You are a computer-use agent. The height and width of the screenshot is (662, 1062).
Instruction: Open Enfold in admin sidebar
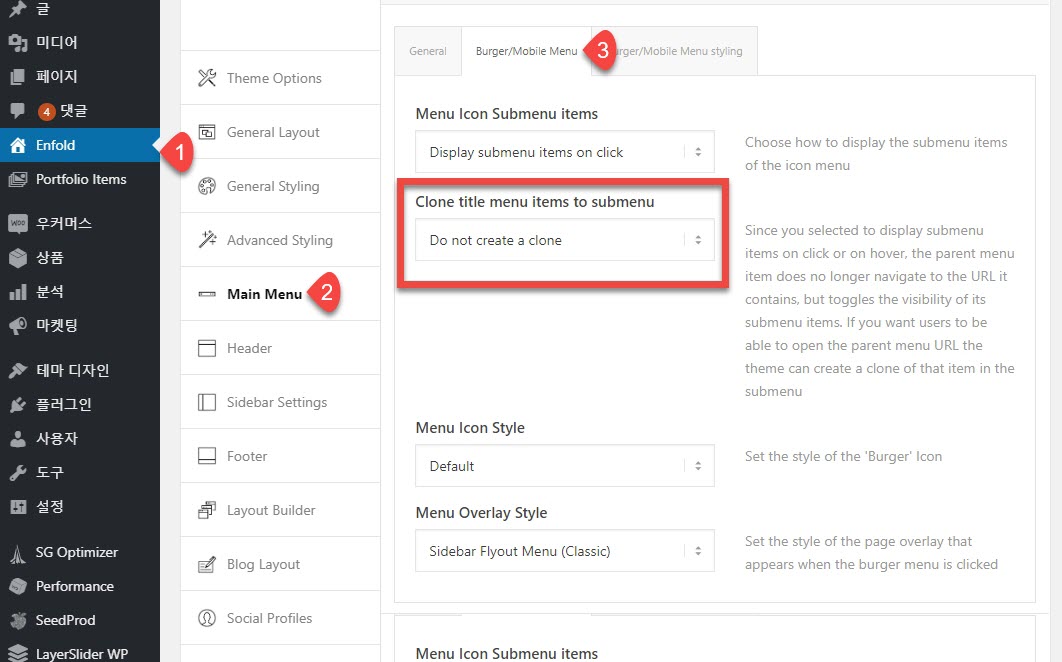[x=80, y=145]
